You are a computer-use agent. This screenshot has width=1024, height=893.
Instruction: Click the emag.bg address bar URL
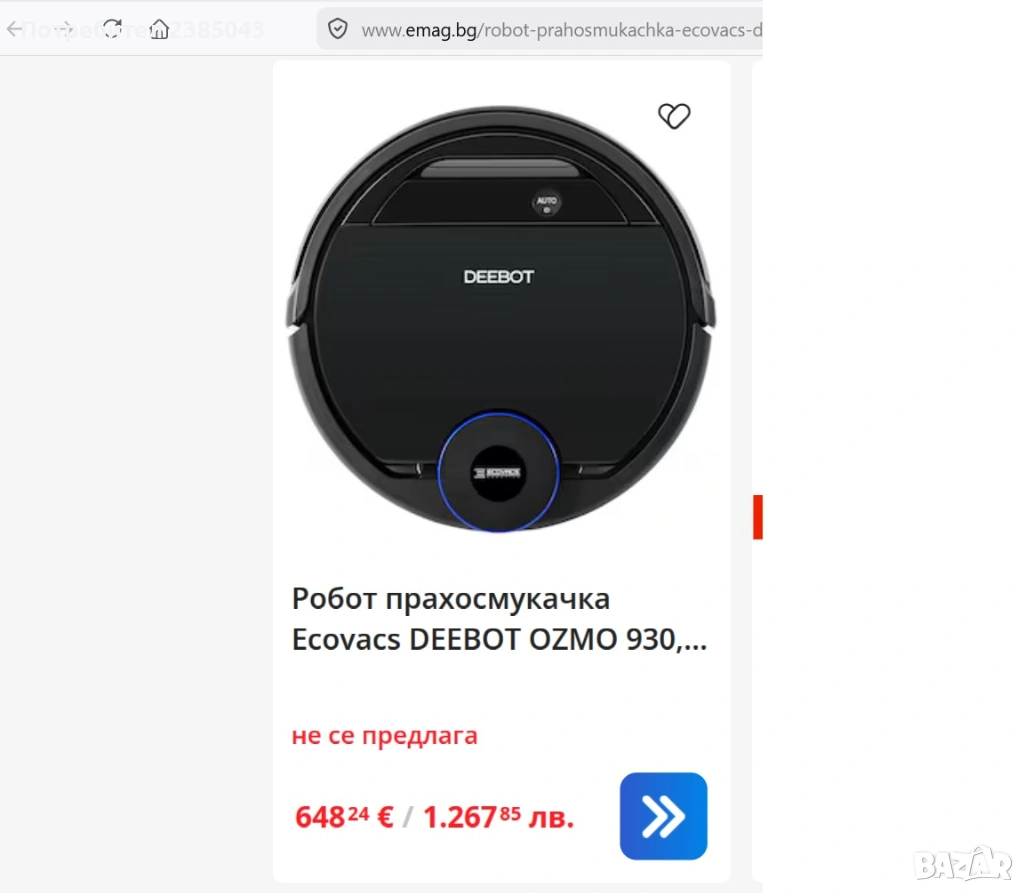[561, 30]
